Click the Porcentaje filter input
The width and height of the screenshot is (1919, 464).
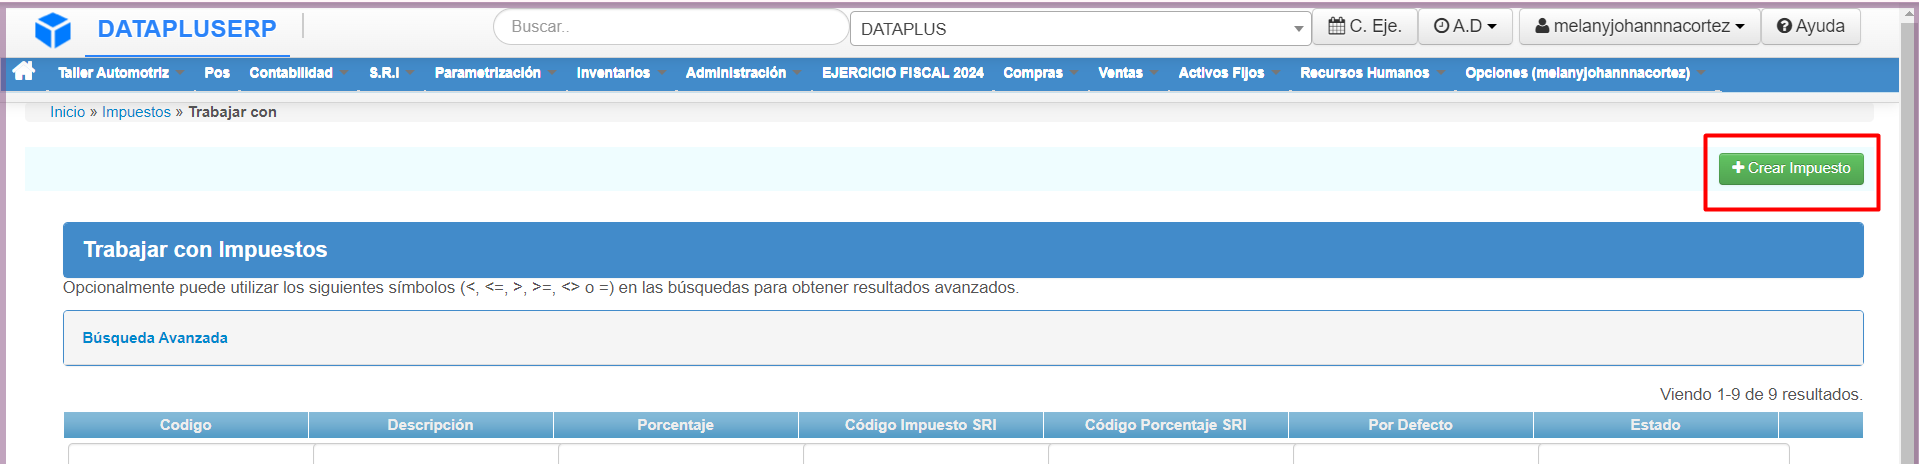tap(678, 454)
